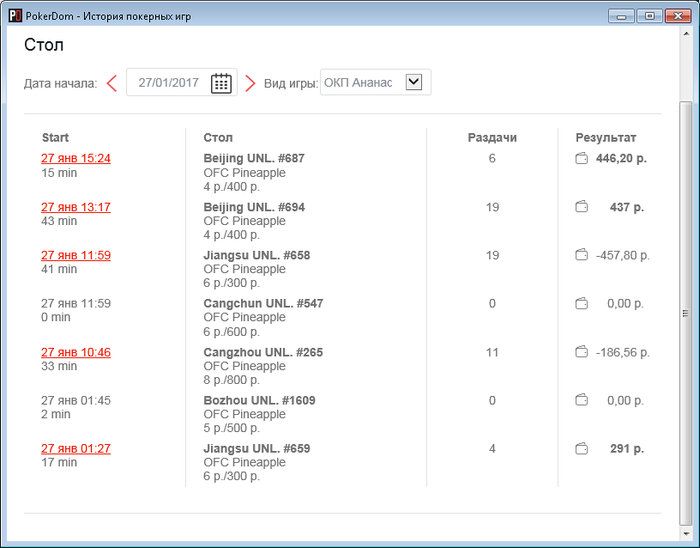Select table name Jiangsu UNL. #658

click(257, 255)
